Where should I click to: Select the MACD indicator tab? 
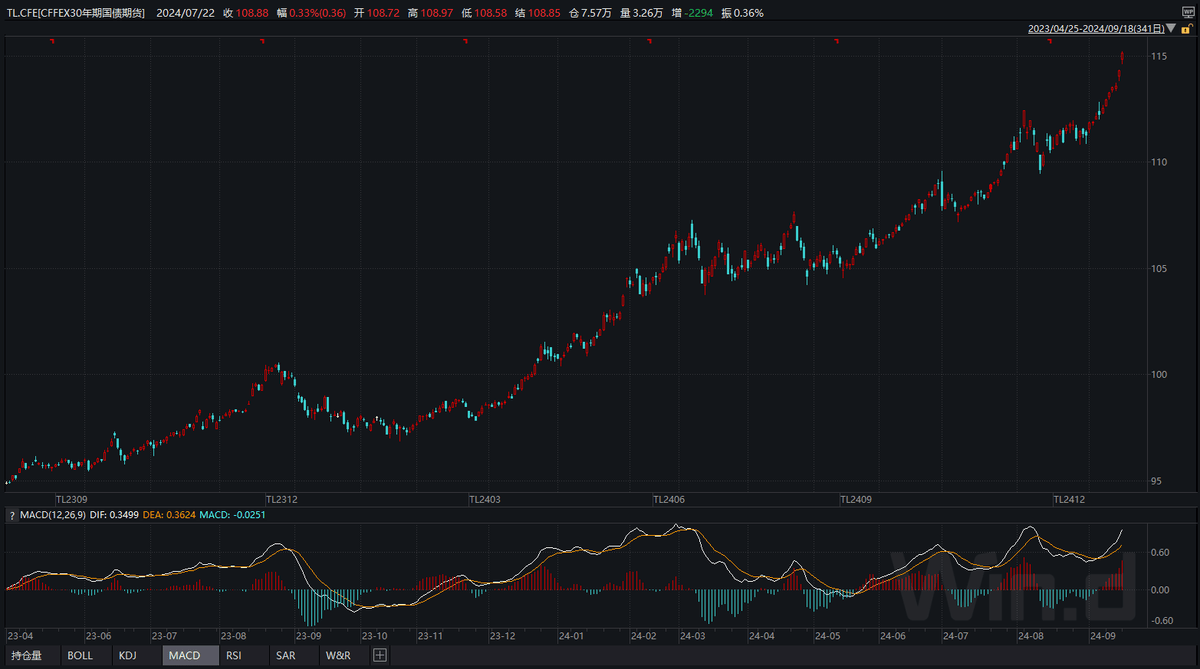tap(184, 656)
